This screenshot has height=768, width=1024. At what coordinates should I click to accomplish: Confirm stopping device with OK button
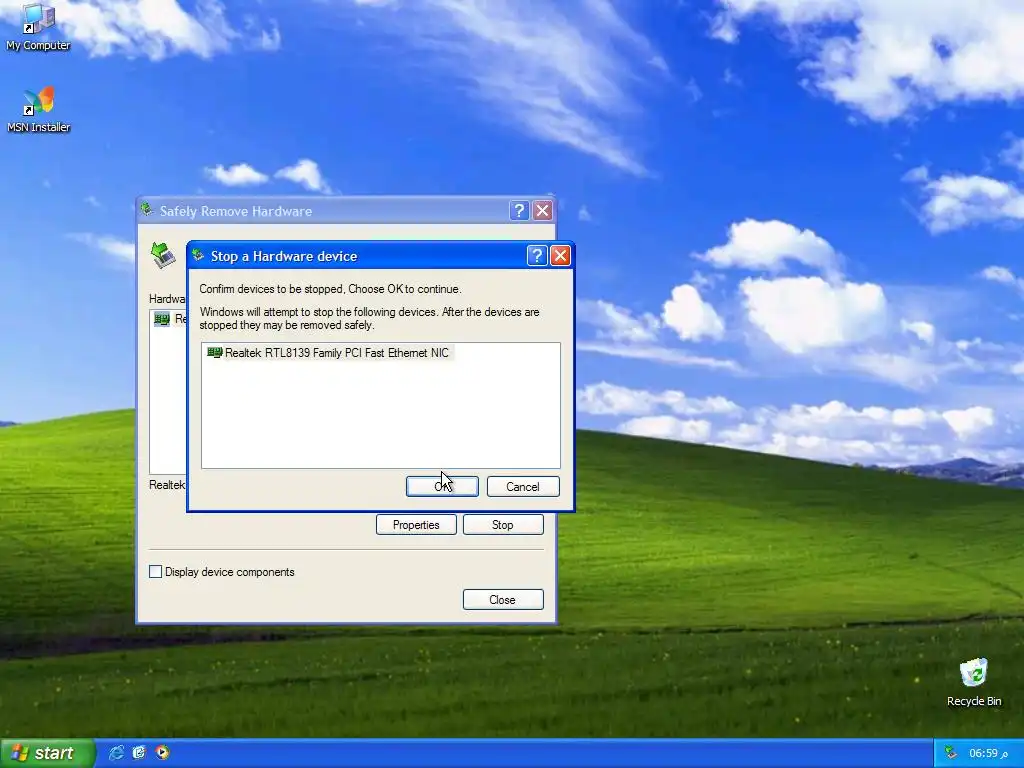pyautogui.click(x=442, y=487)
